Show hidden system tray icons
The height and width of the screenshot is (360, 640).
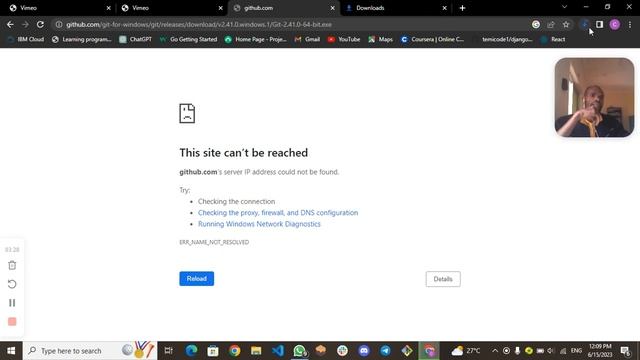[495, 351]
